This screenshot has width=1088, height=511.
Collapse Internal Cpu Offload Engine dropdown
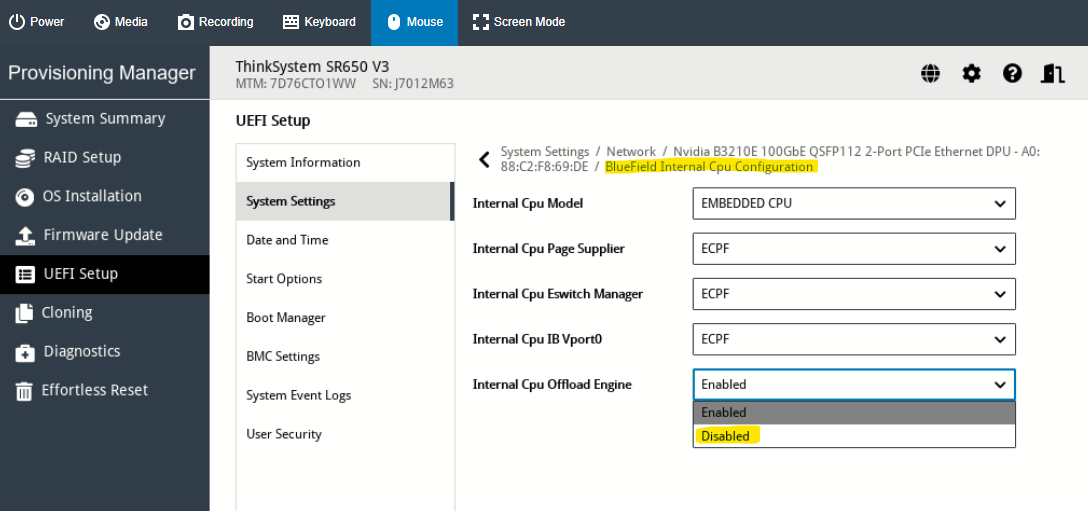854,385
